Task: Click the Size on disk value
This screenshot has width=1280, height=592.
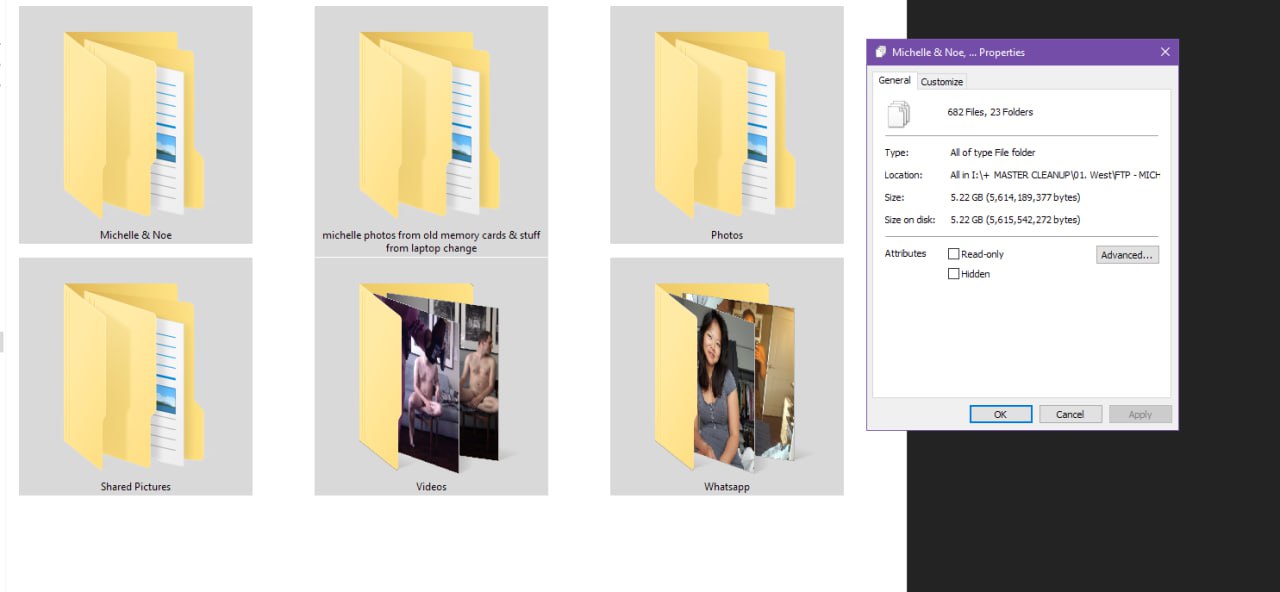Action: 1015,220
